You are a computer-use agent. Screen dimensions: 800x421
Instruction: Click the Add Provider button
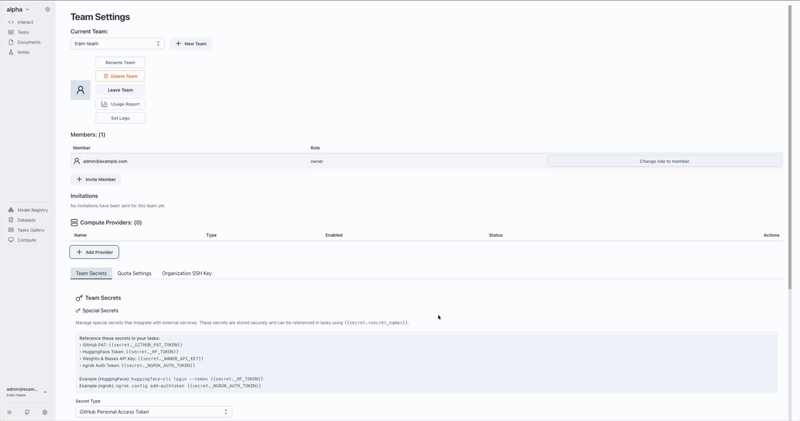[94, 252]
